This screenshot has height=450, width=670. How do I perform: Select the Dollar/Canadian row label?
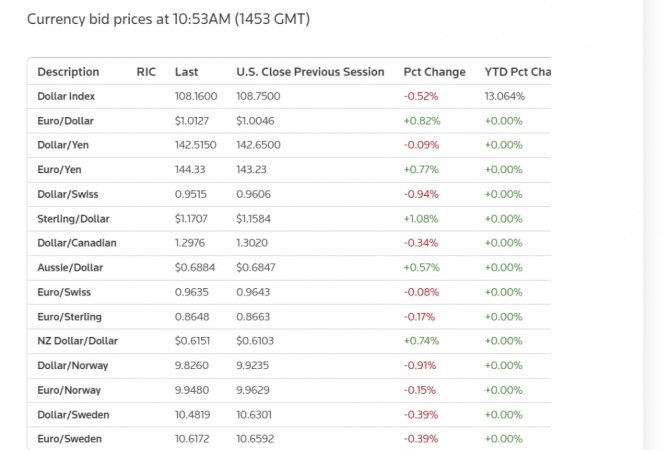tap(77, 243)
